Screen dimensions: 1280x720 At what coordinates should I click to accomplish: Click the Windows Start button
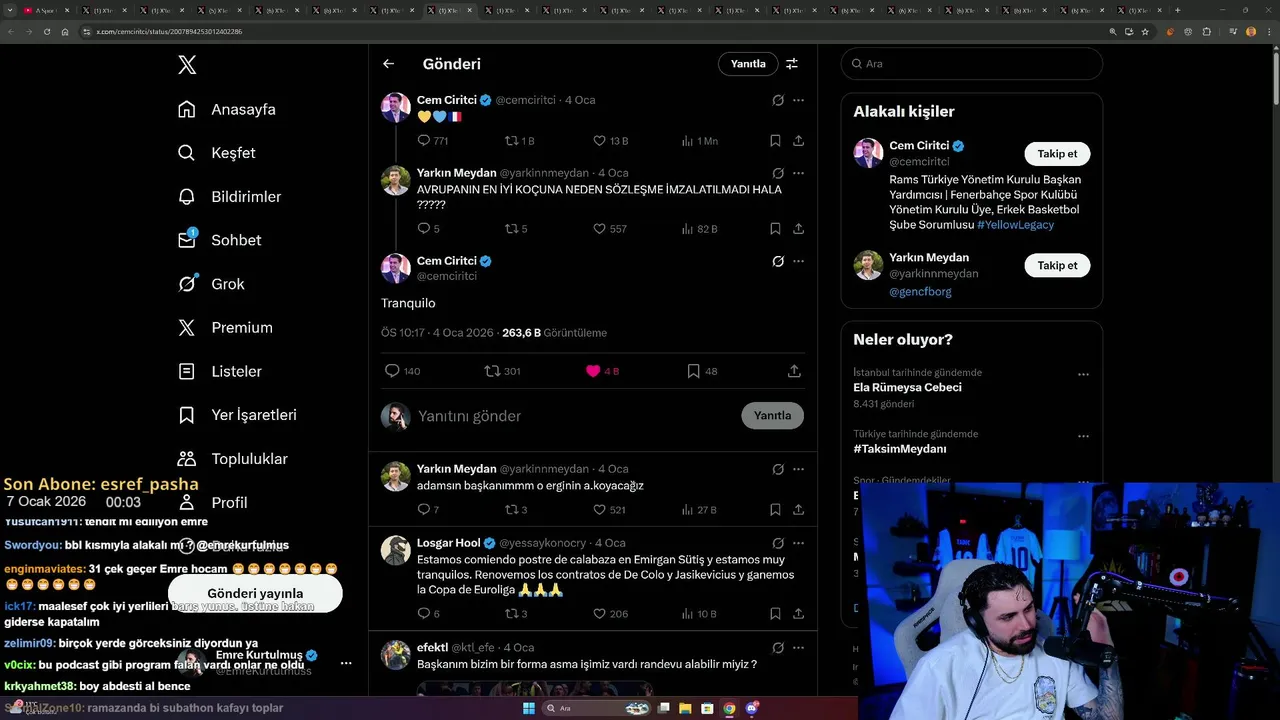point(529,708)
